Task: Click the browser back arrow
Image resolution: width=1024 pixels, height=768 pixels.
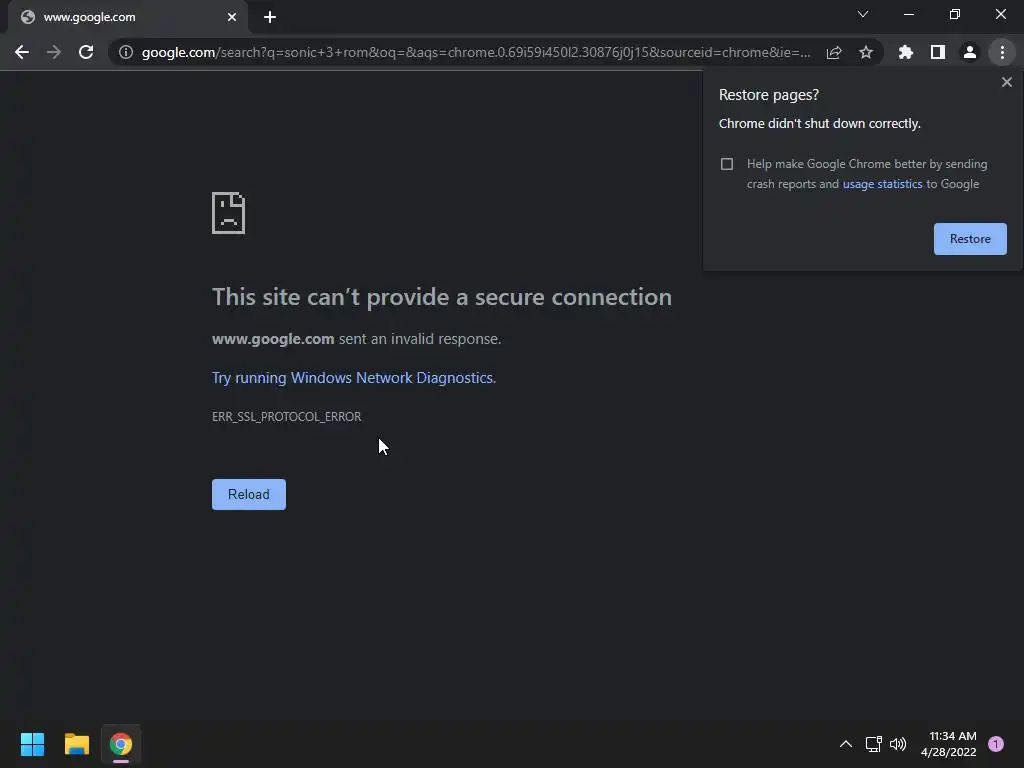Action: pos(22,52)
